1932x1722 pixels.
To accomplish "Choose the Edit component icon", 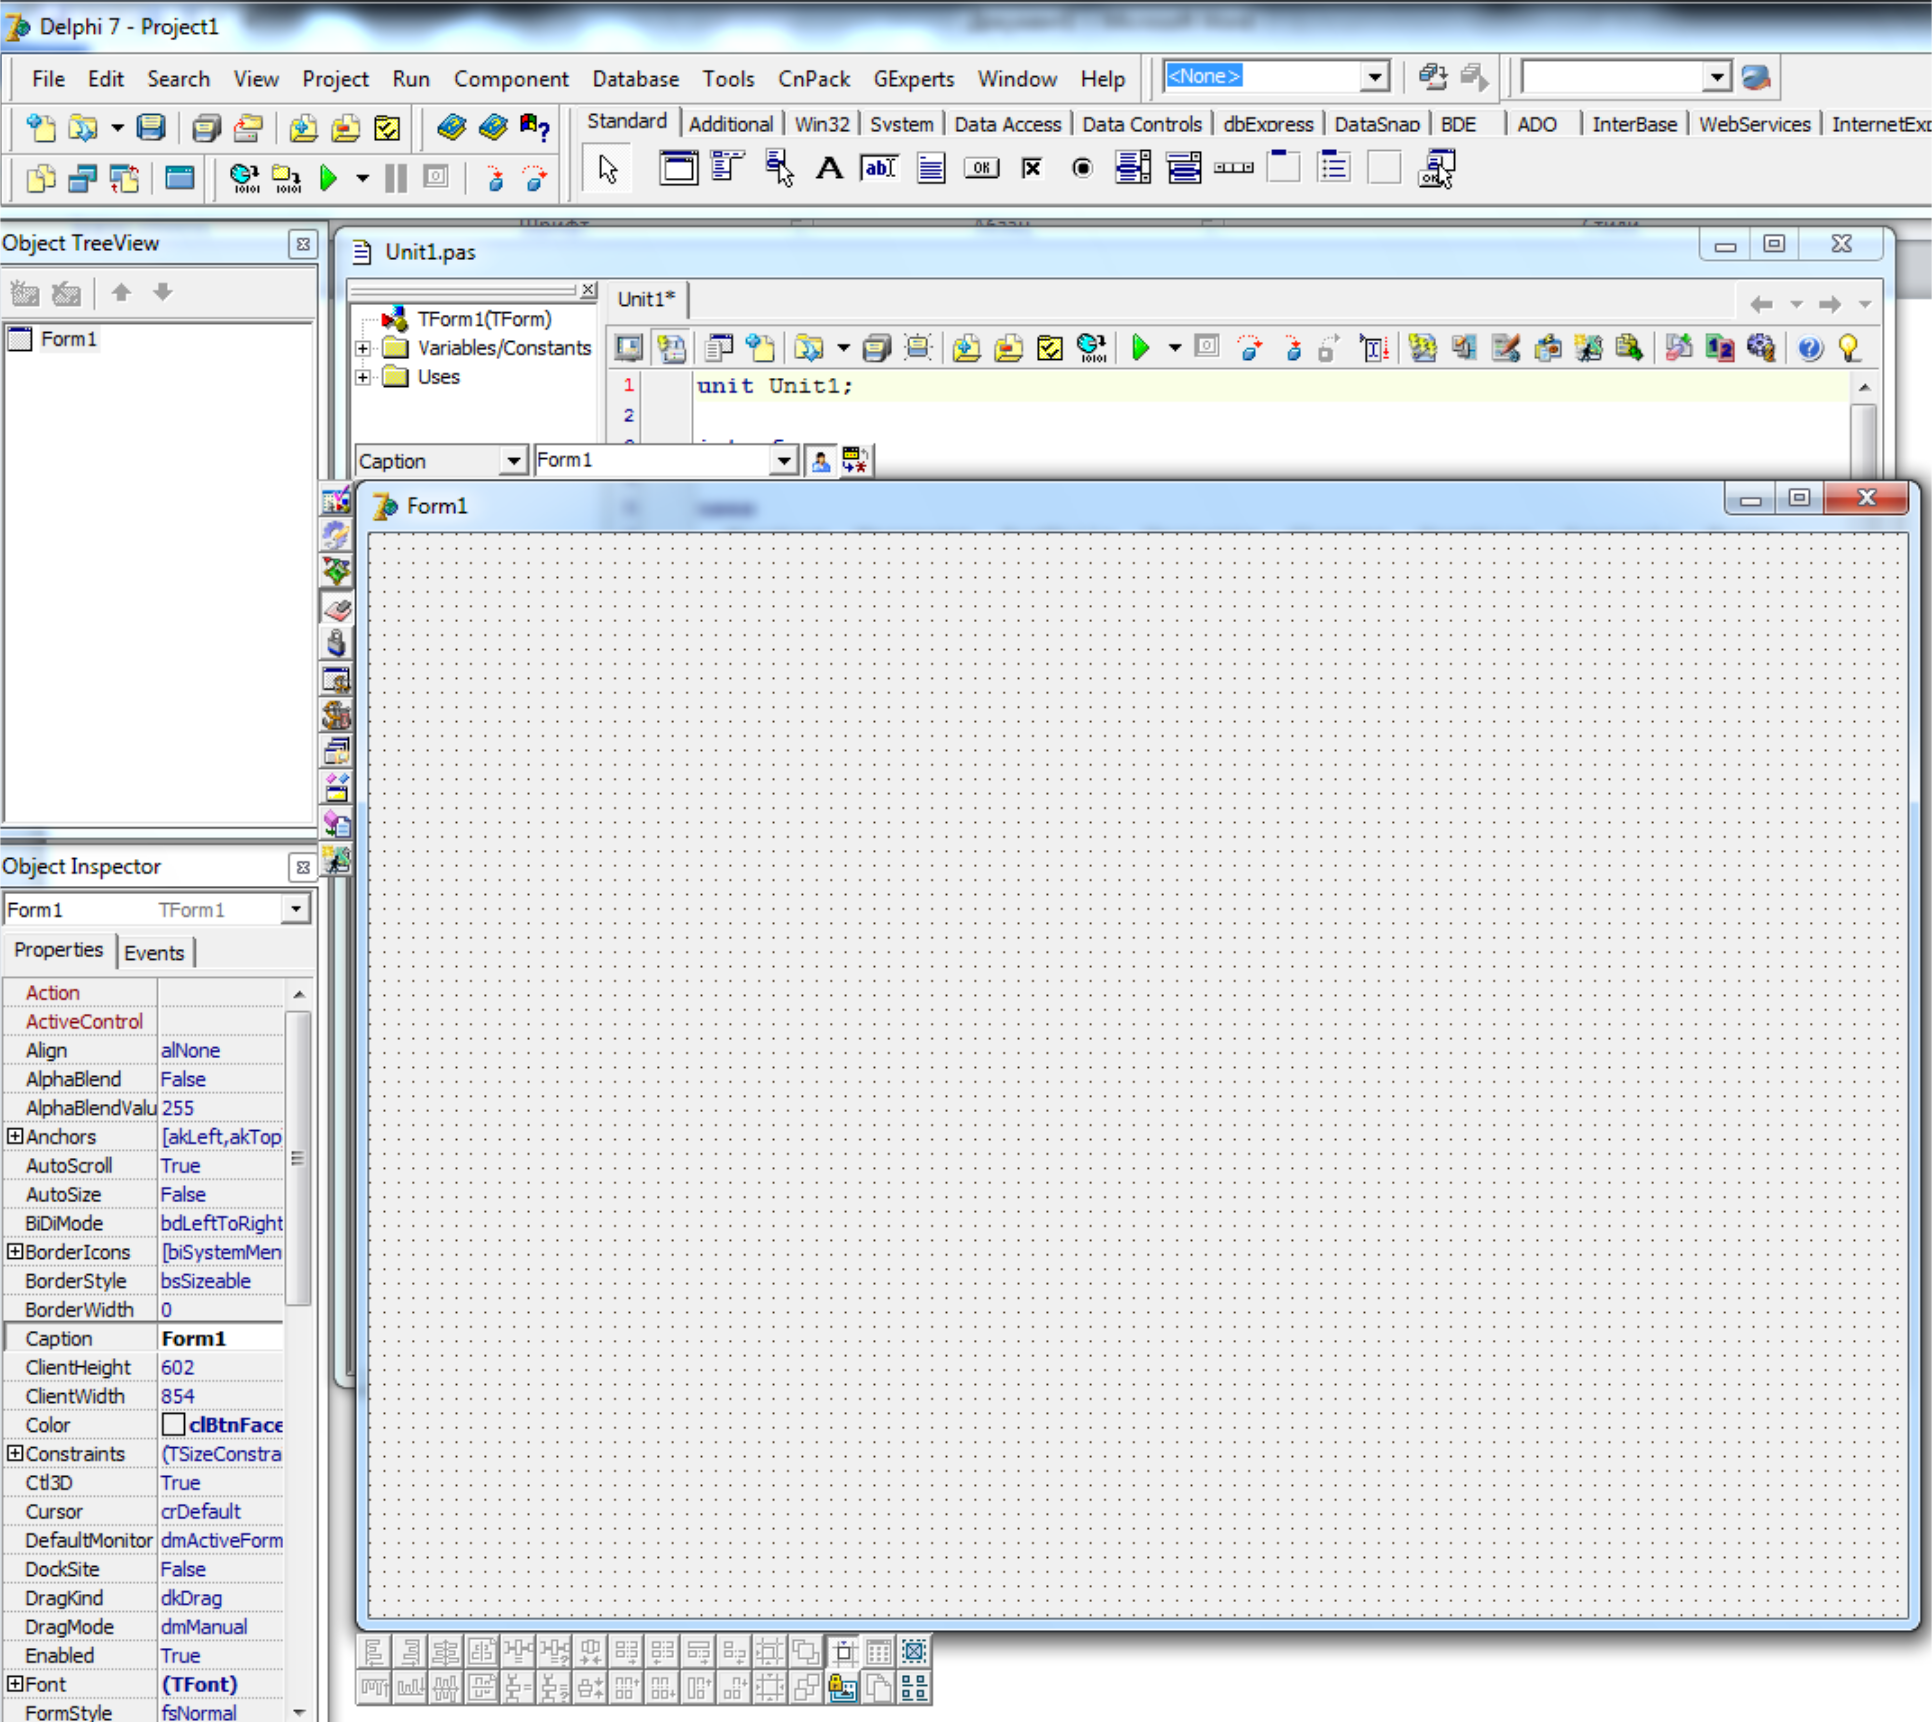I will pos(879,168).
